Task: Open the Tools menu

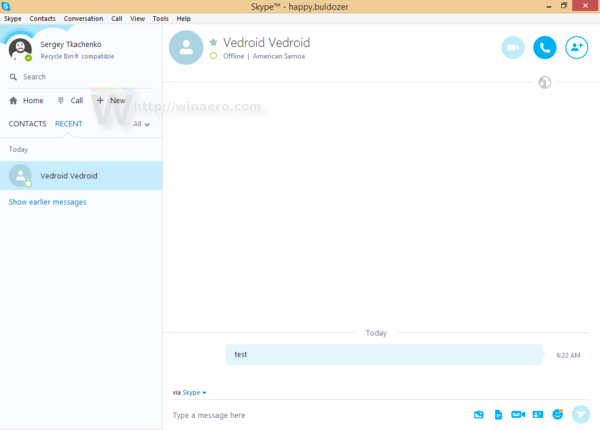Action: pos(160,18)
